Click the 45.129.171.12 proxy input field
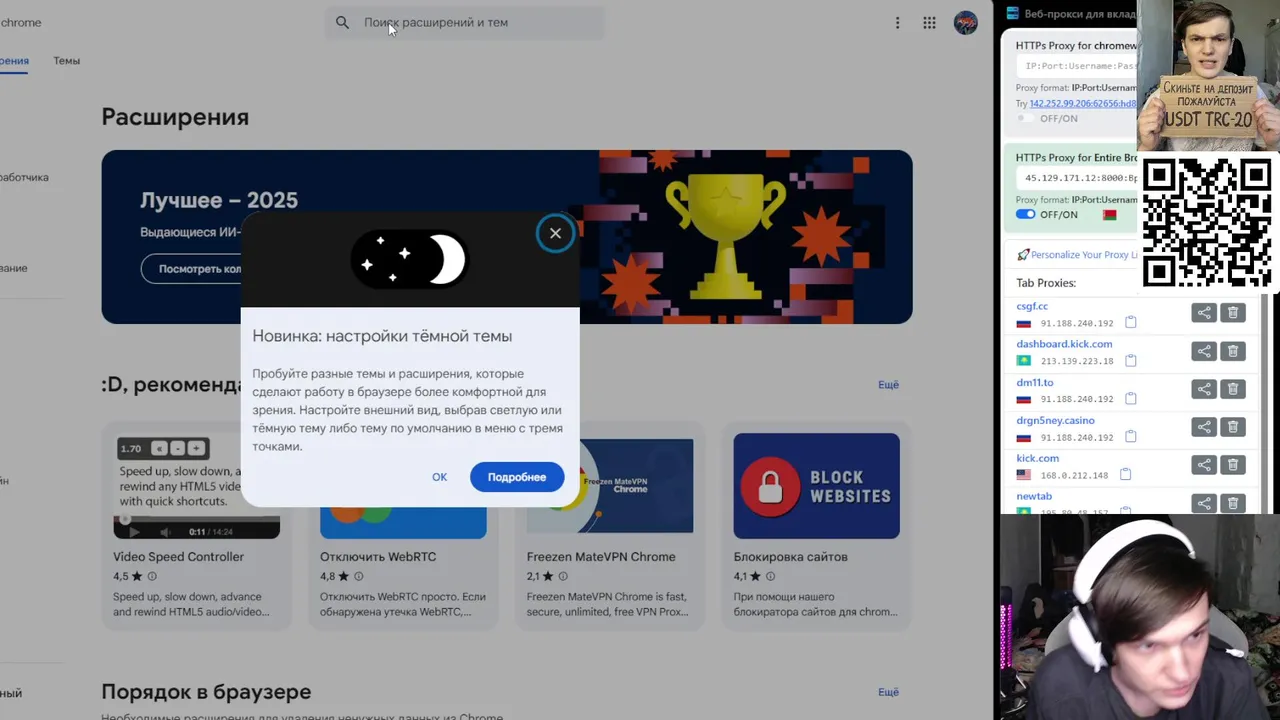The image size is (1280, 720). point(1078,178)
